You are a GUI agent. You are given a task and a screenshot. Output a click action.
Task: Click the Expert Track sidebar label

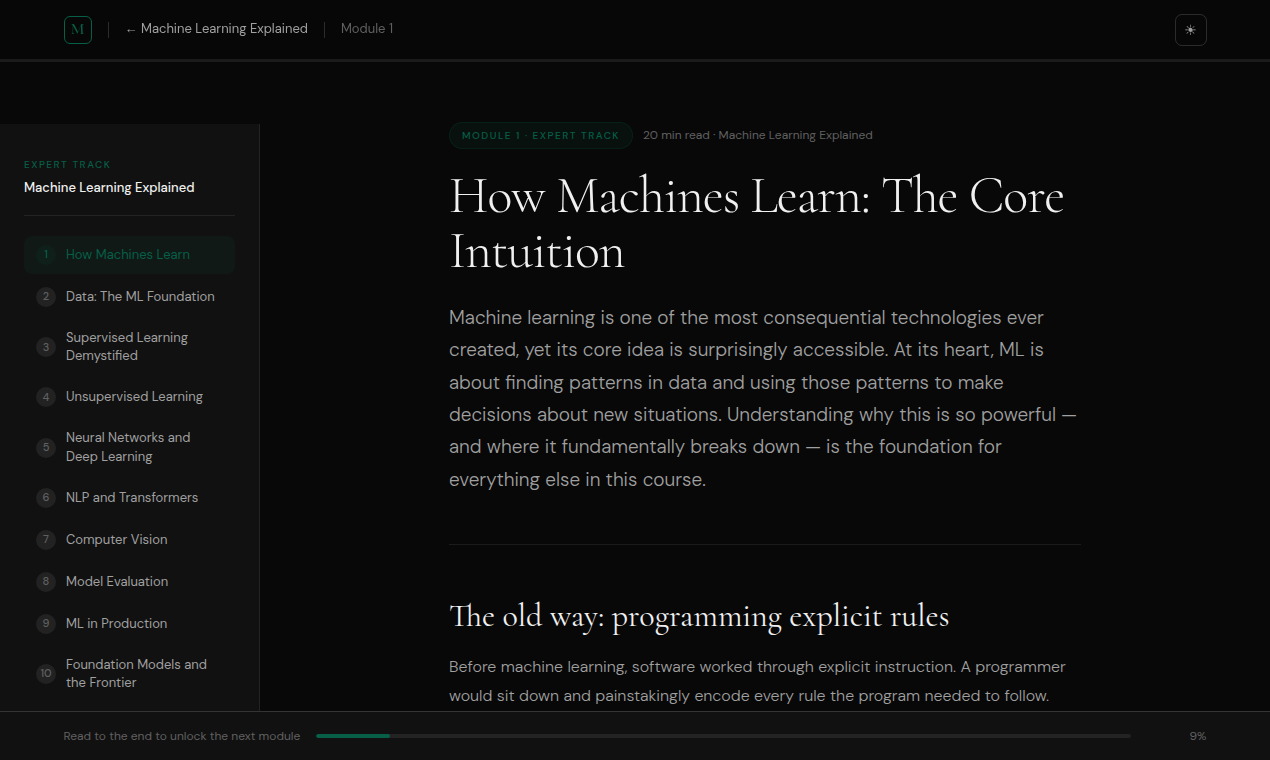[67, 165]
